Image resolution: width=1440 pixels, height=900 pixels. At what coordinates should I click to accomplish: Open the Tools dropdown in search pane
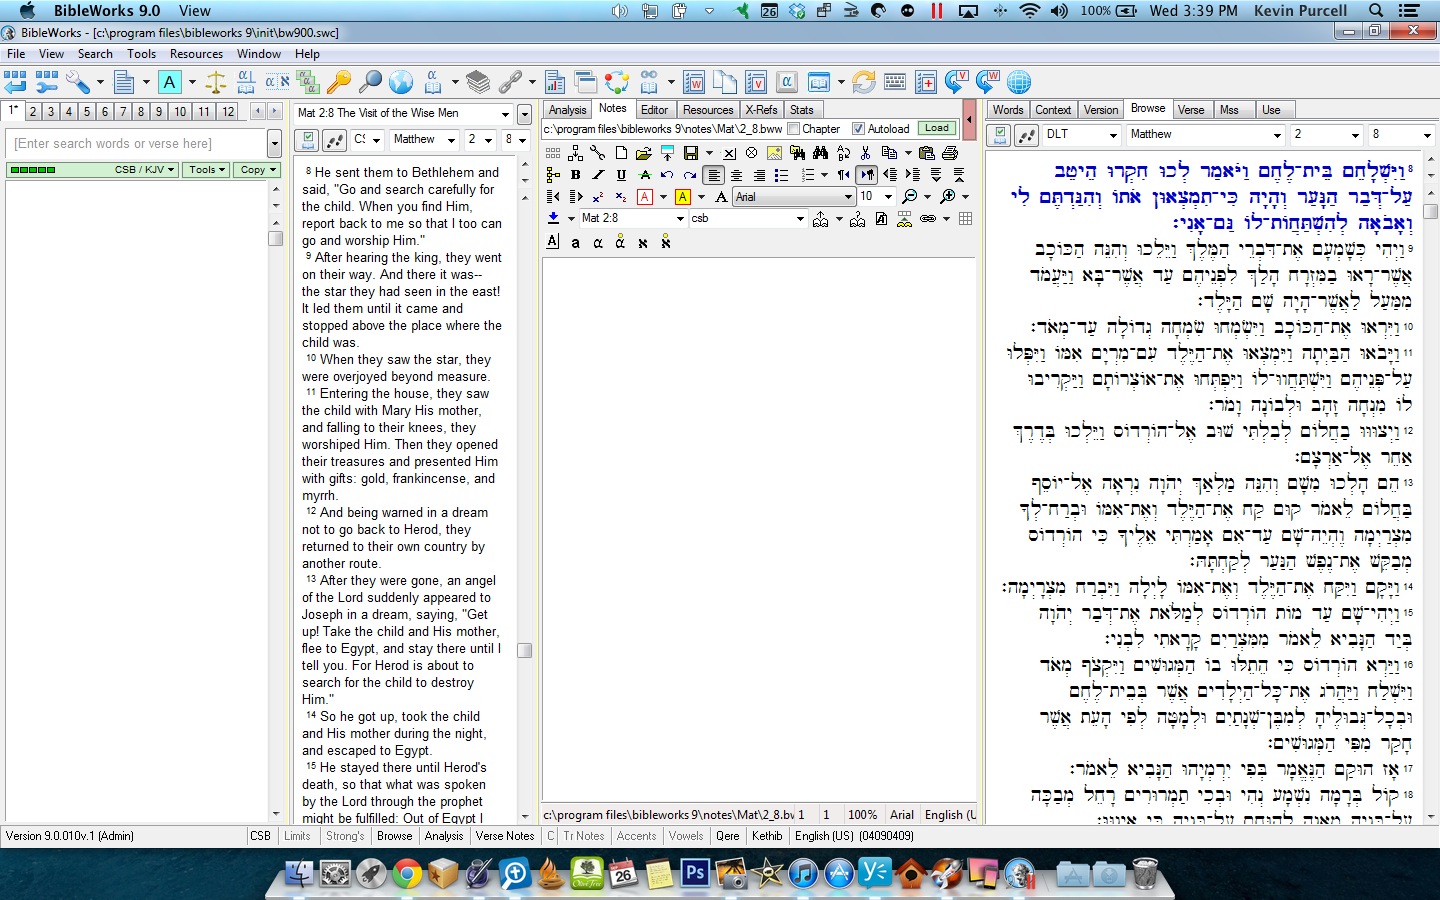coord(207,170)
